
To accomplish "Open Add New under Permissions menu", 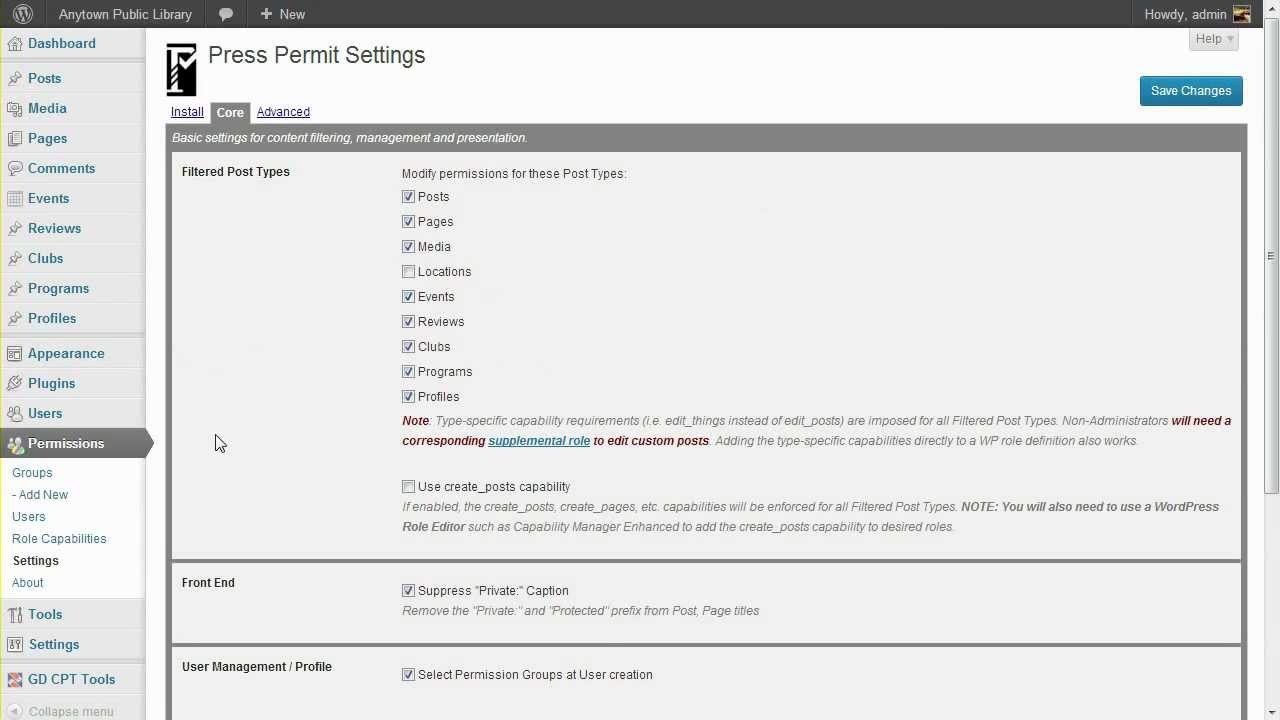I will 40,495.
